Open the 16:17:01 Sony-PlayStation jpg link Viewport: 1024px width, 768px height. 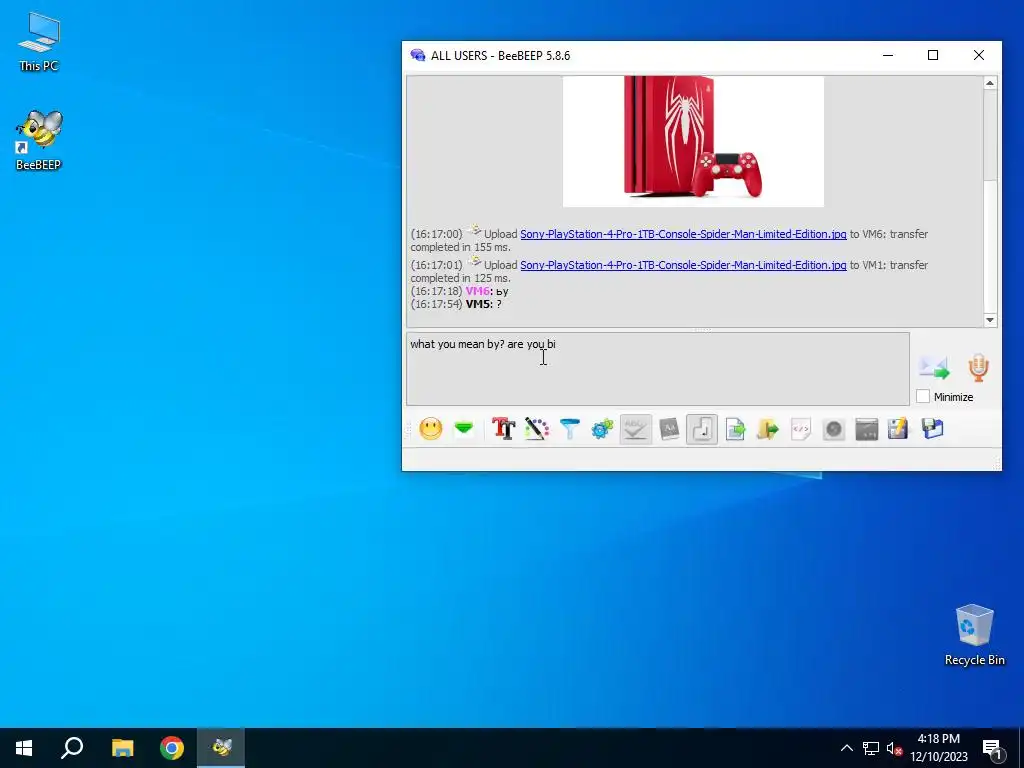point(683,265)
